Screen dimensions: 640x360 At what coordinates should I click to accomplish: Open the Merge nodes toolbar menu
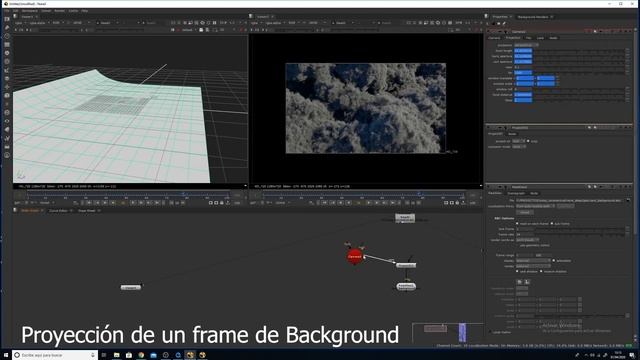pos(7,78)
